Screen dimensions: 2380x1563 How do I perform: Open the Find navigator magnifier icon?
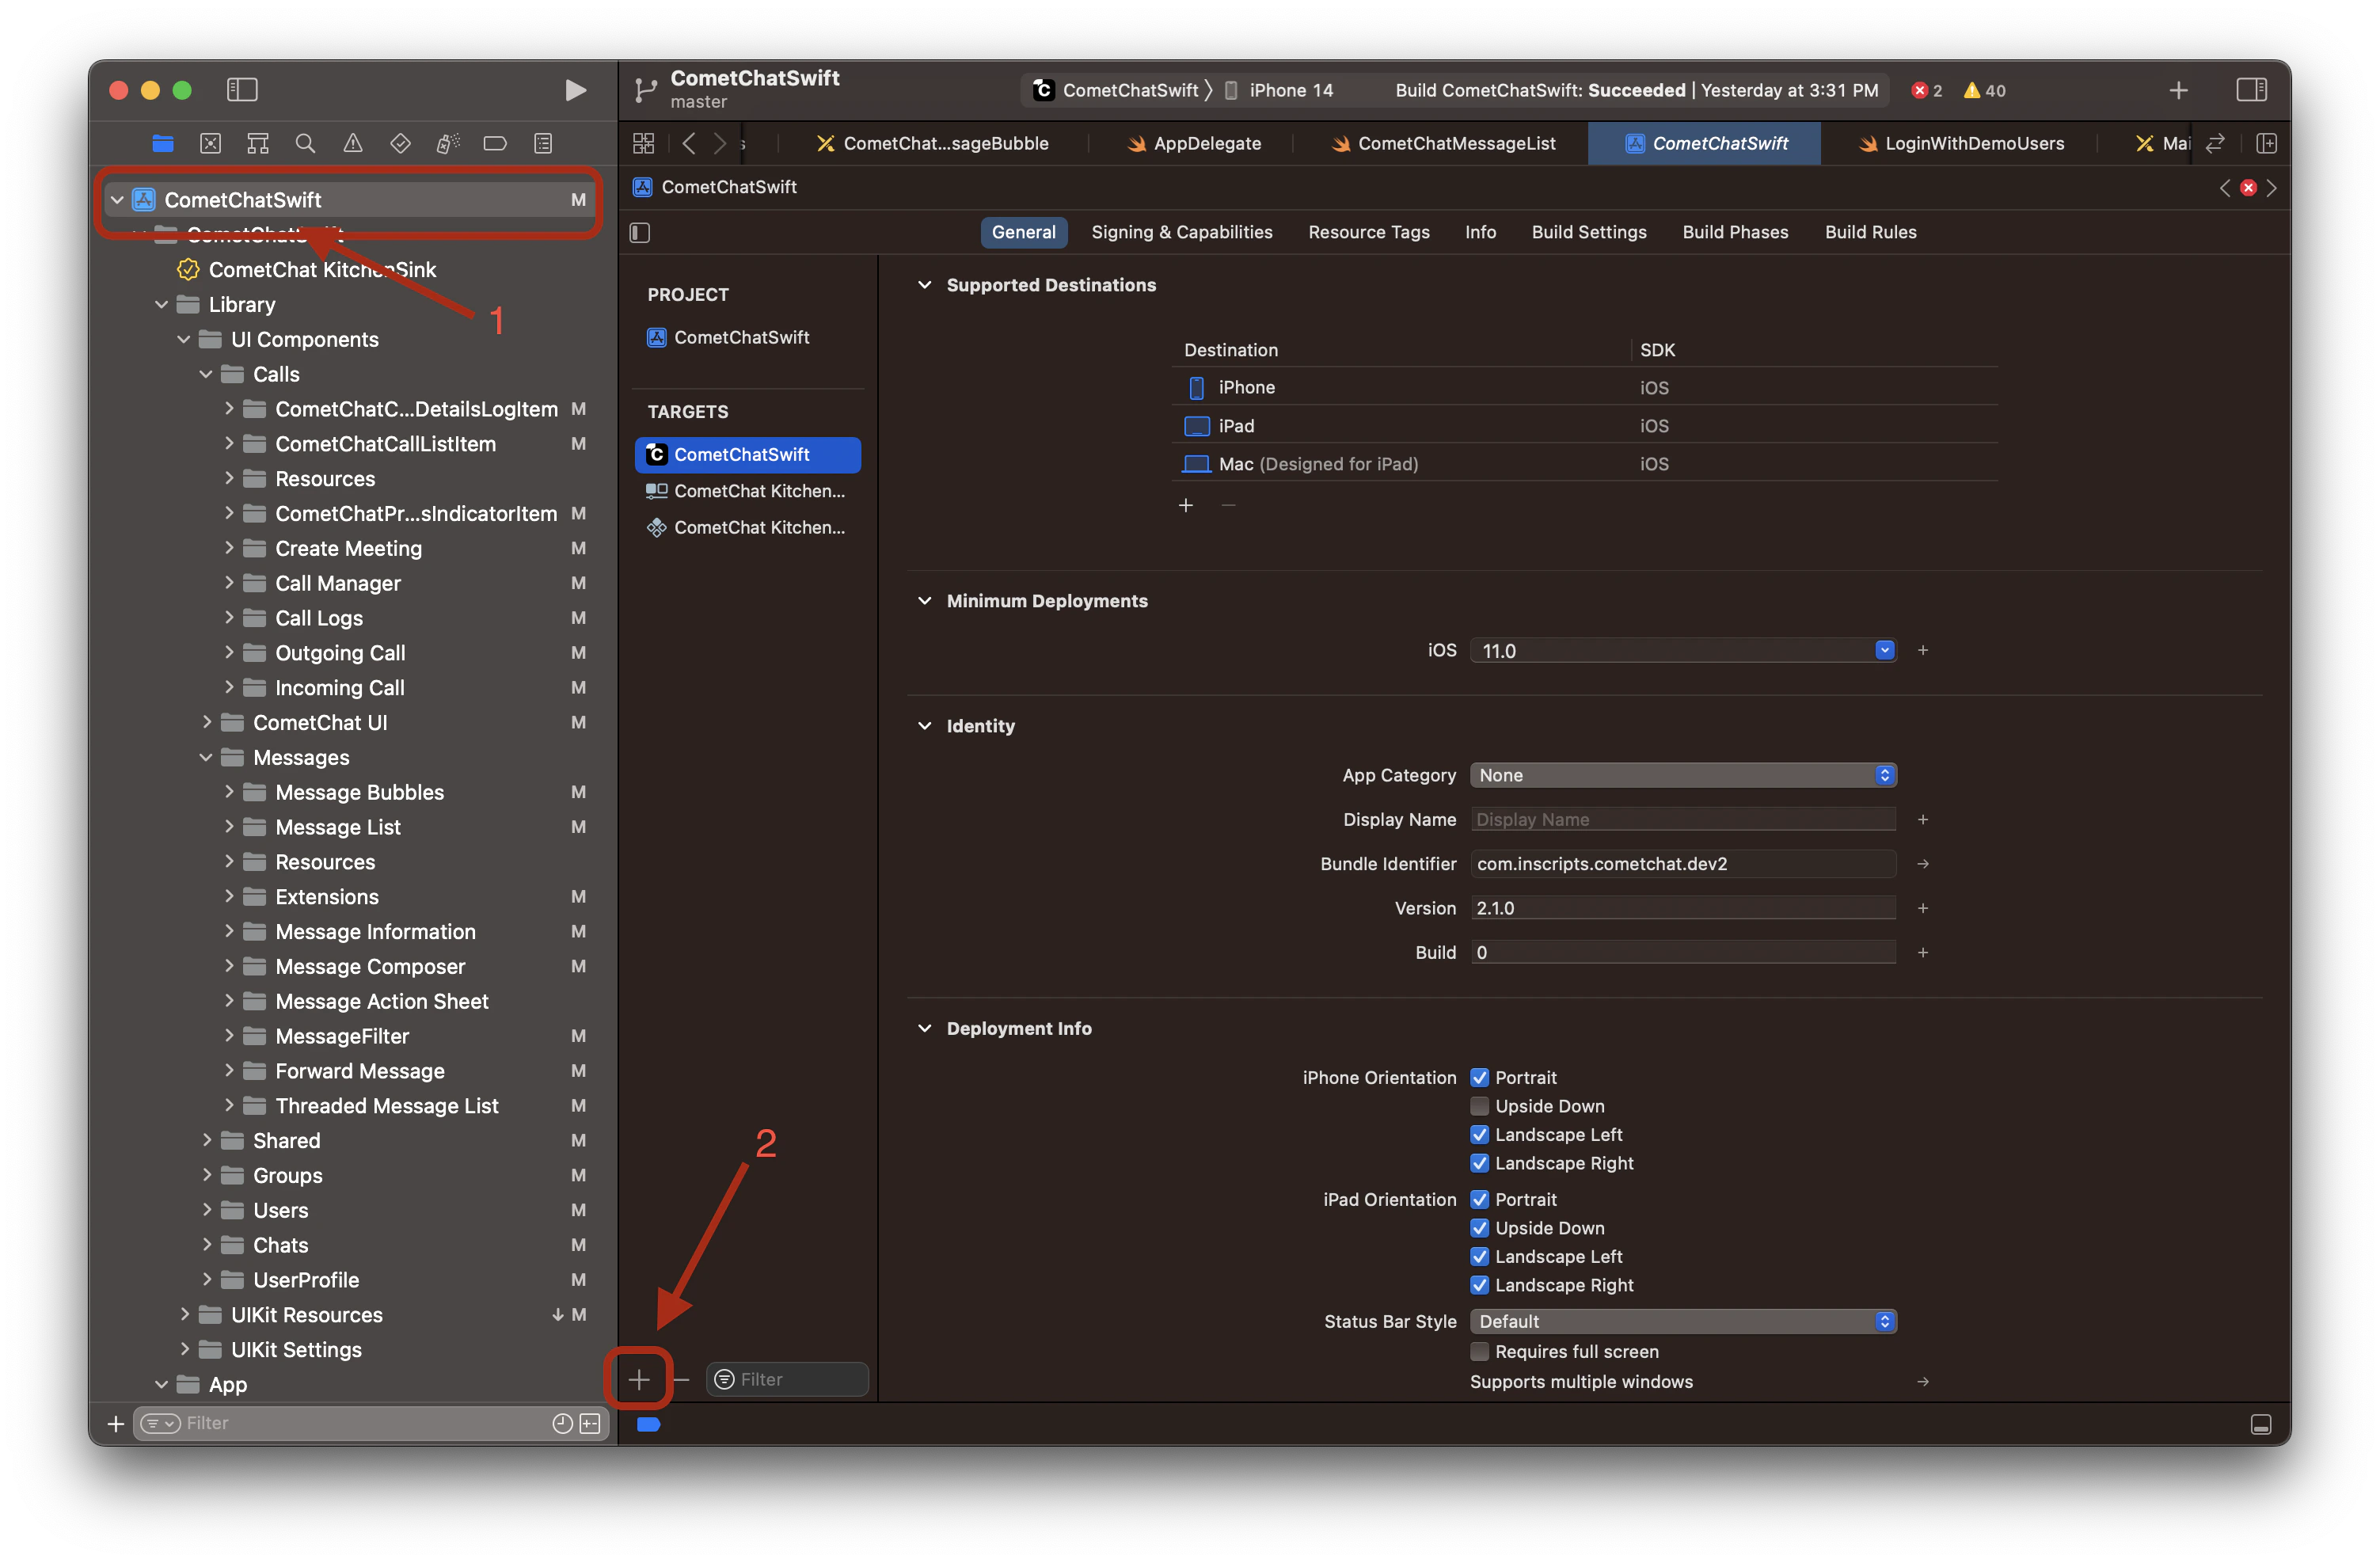(305, 143)
